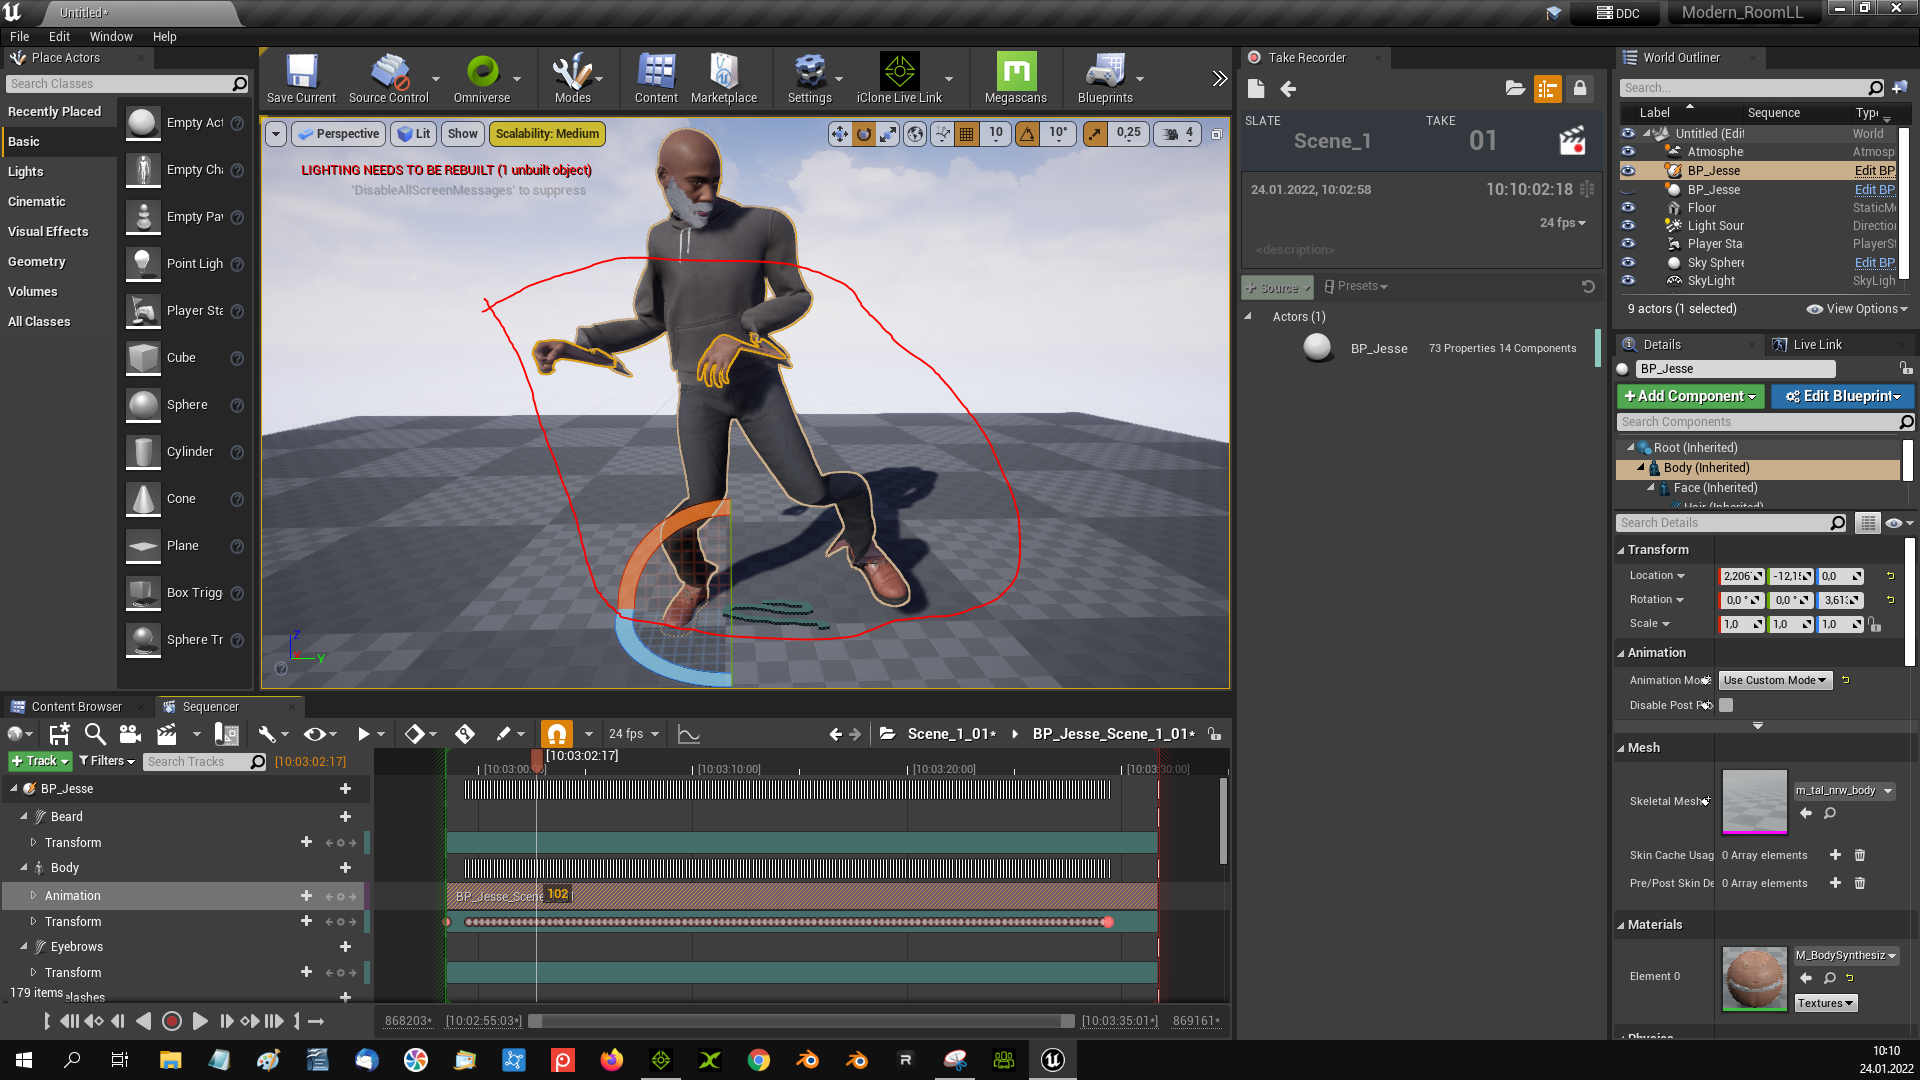Toggle Take Recorder lock icon
Screen dimensions: 1920x1080
[1580, 89]
